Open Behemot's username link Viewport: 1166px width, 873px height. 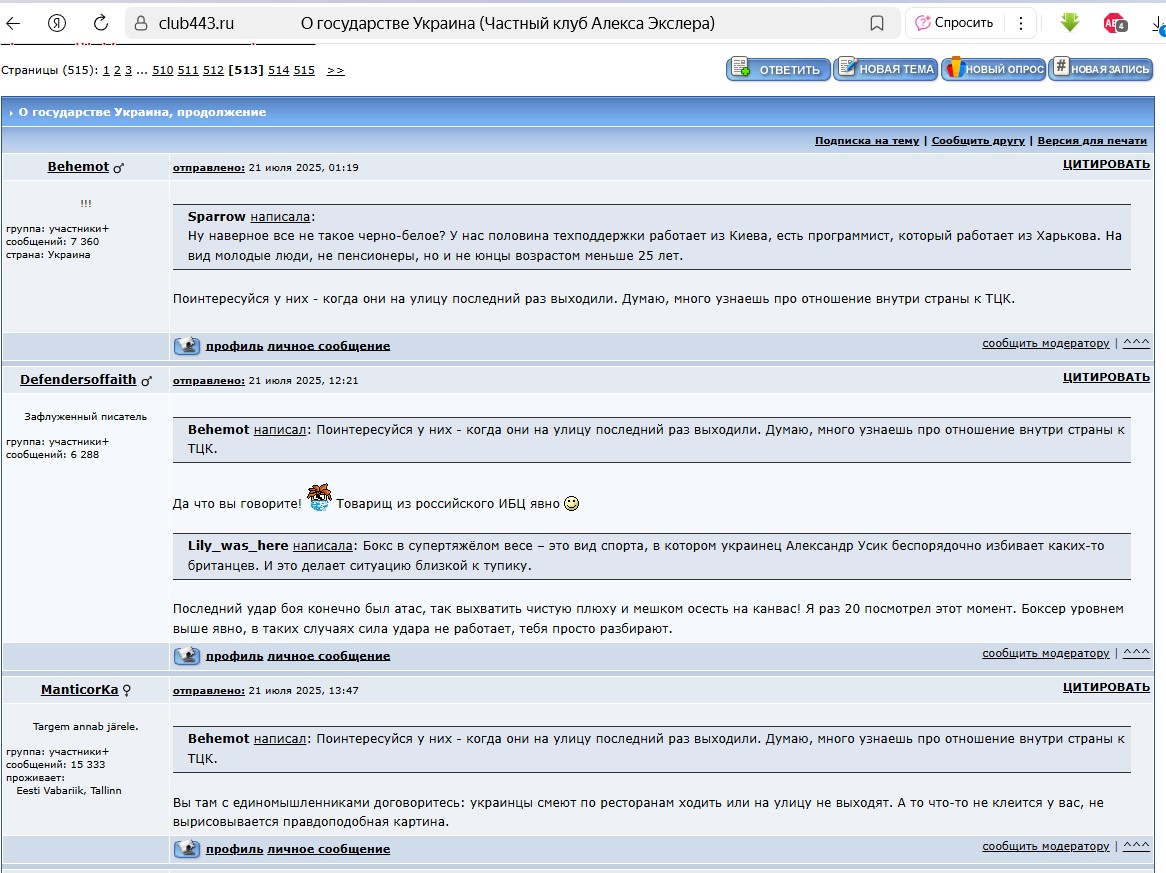click(x=78, y=167)
